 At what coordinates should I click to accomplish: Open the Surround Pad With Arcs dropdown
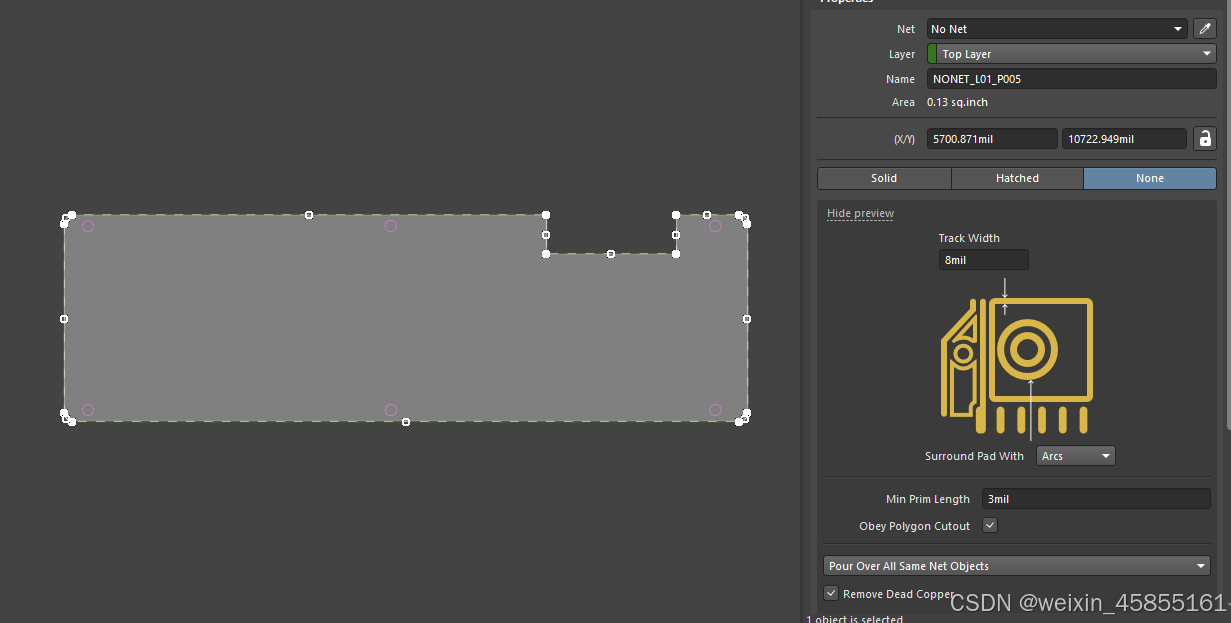(1076, 456)
